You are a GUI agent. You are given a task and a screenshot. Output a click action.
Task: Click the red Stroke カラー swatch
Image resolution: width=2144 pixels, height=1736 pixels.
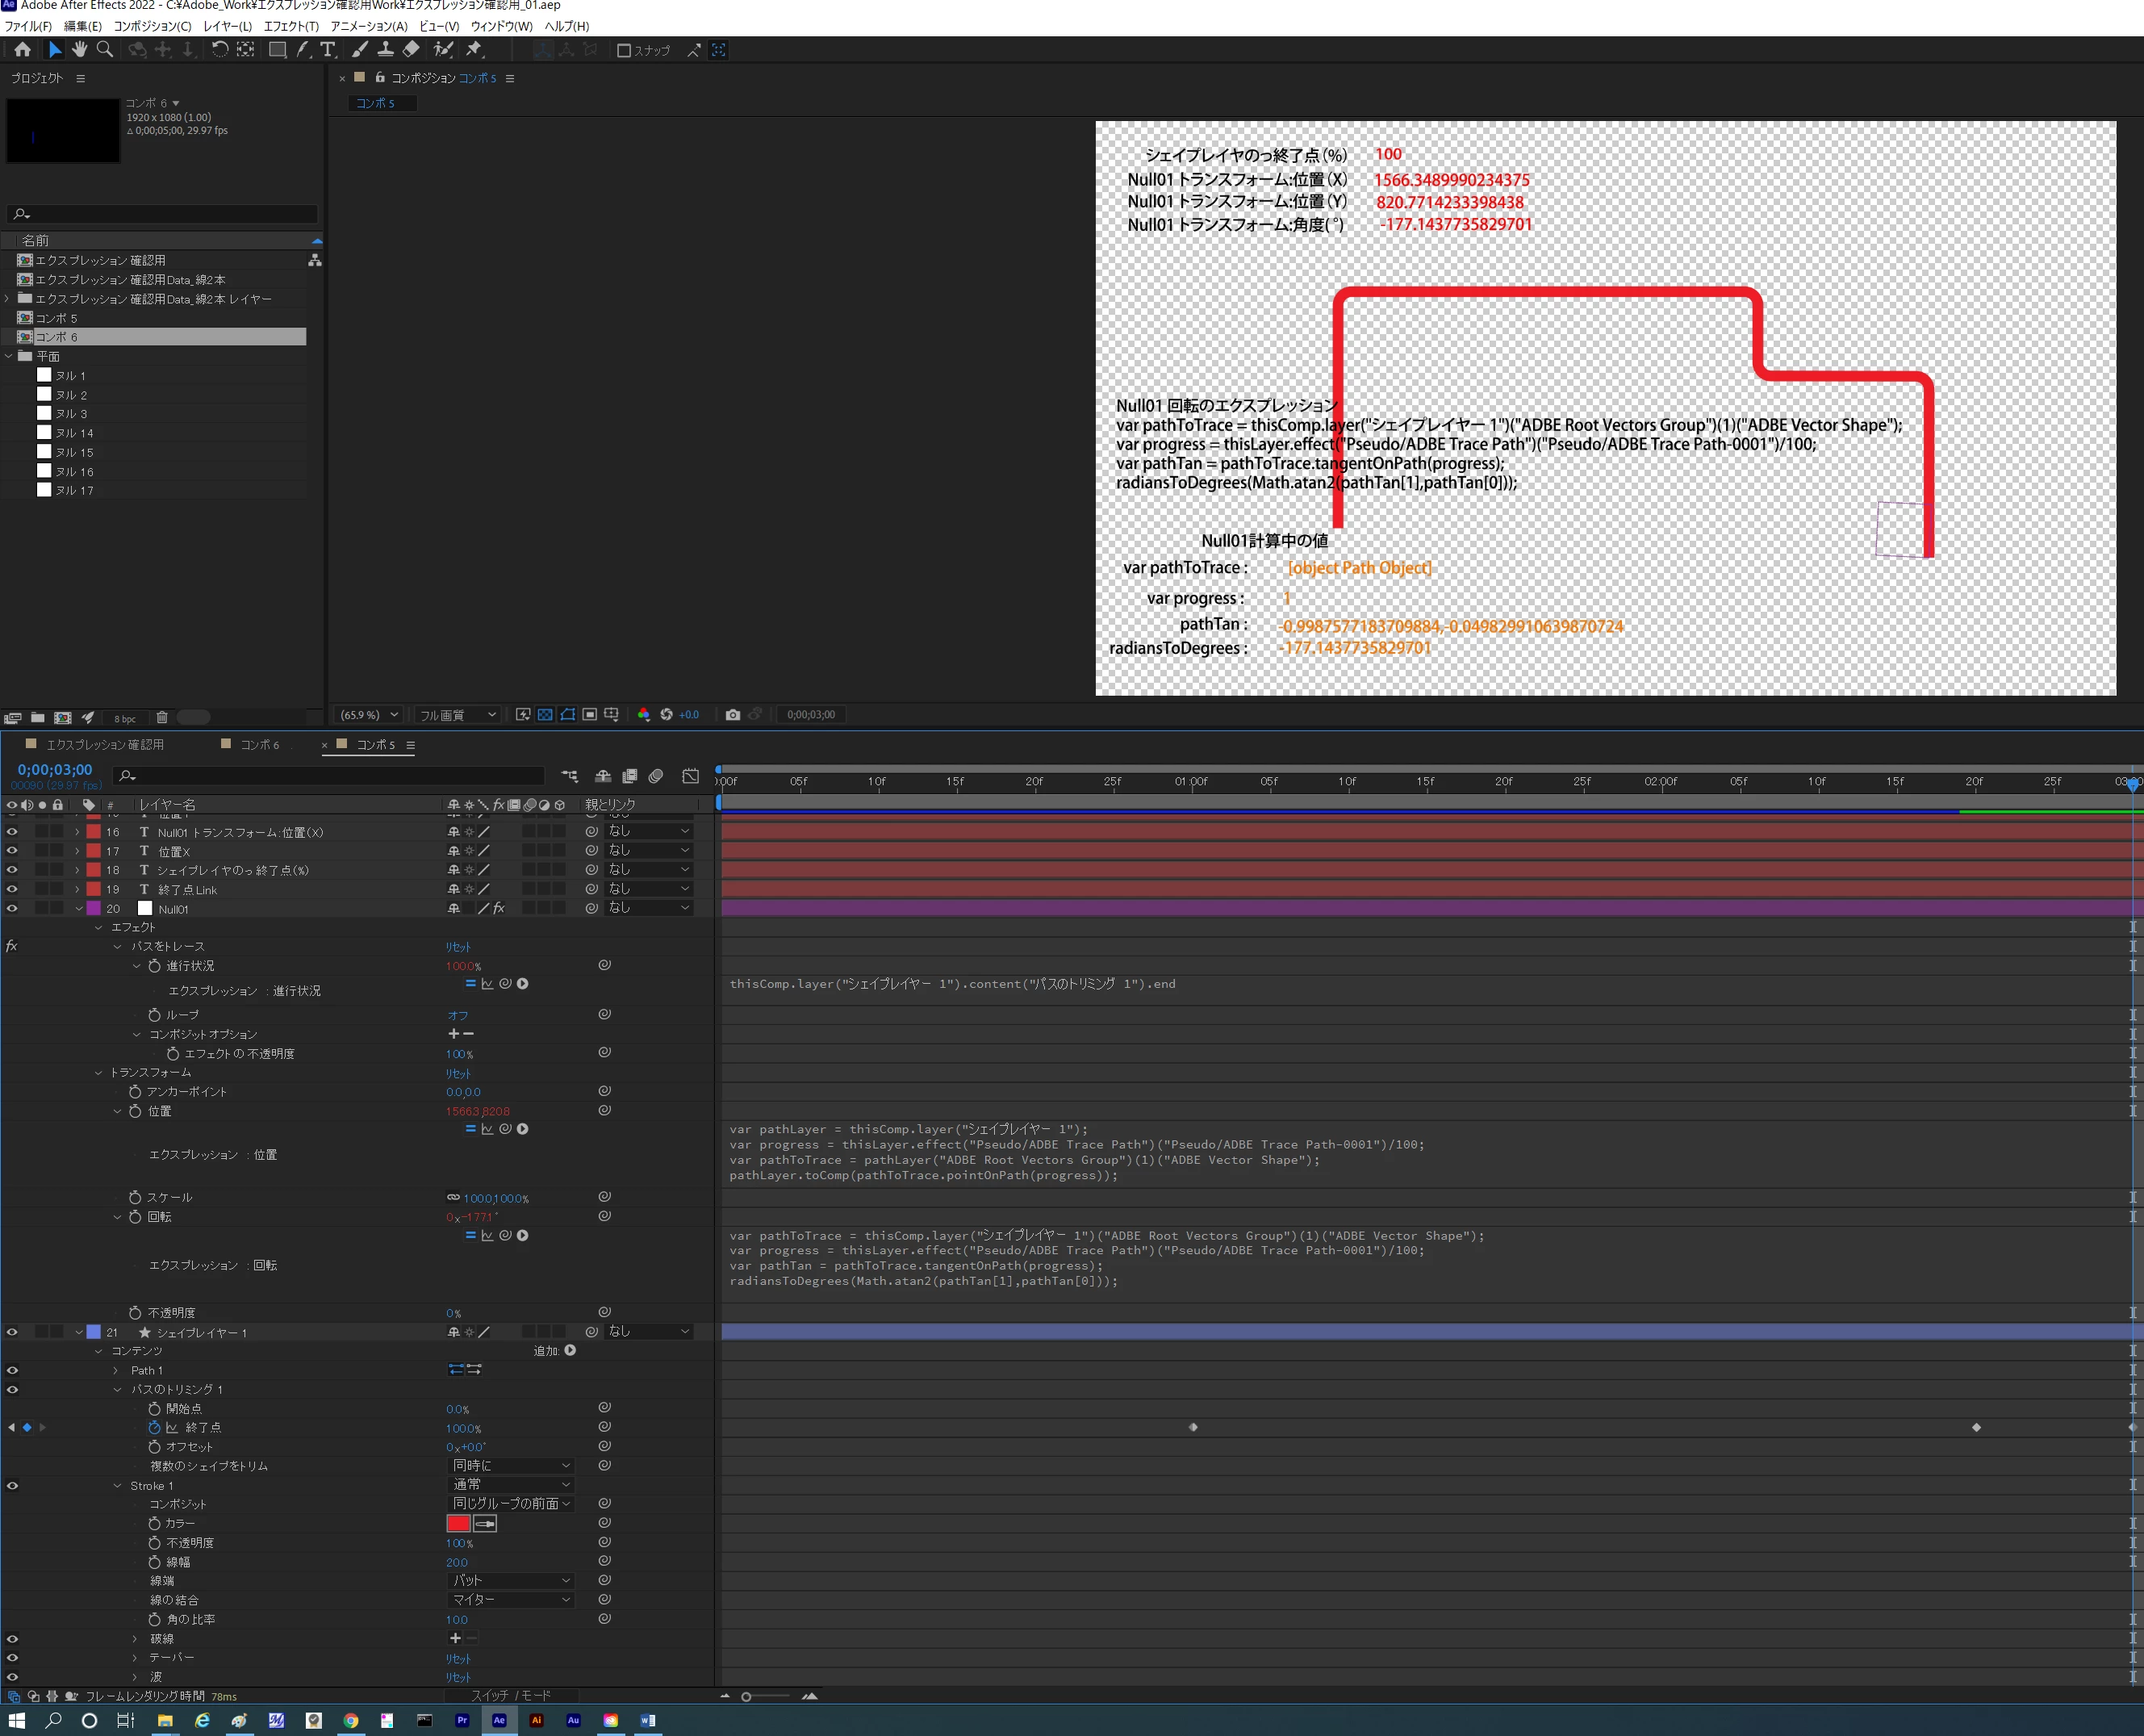coord(458,1524)
